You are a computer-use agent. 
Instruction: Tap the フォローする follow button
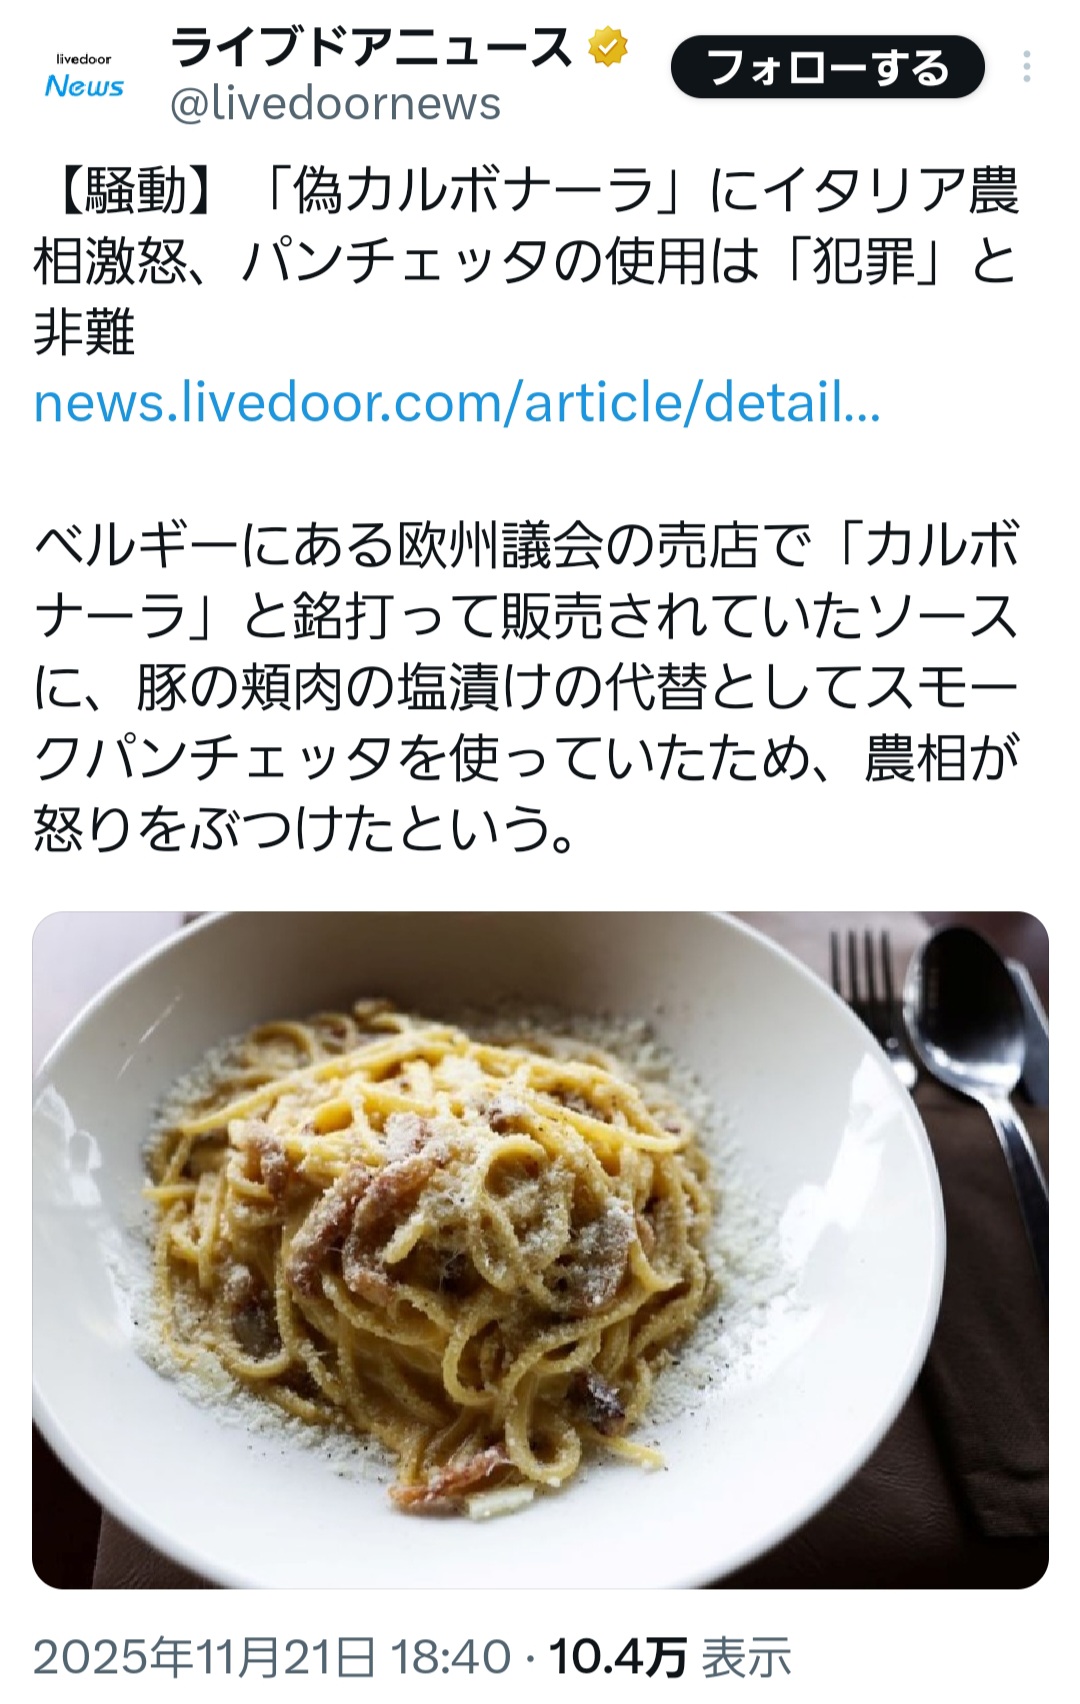pyautogui.click(x=827, y=67)
